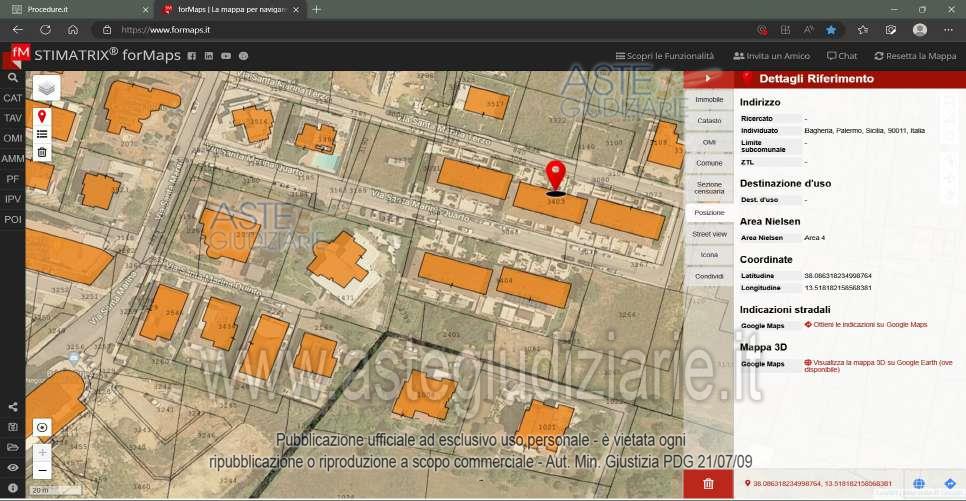Image resolution: width=966 pixels, height=501 pixels.
Task: Open the folder icon in left sidebar
Action: point(13,447)
